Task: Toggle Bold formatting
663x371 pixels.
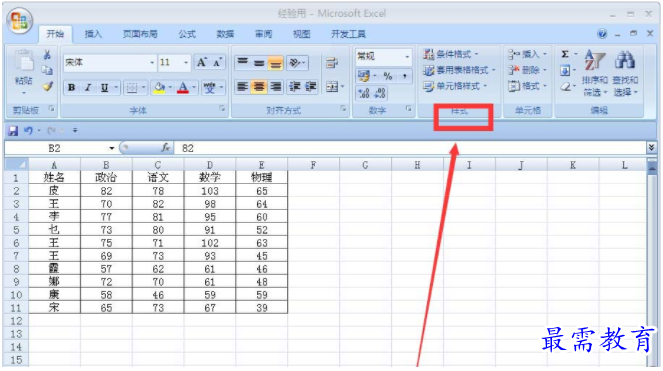Action: [x=71, y=88]
